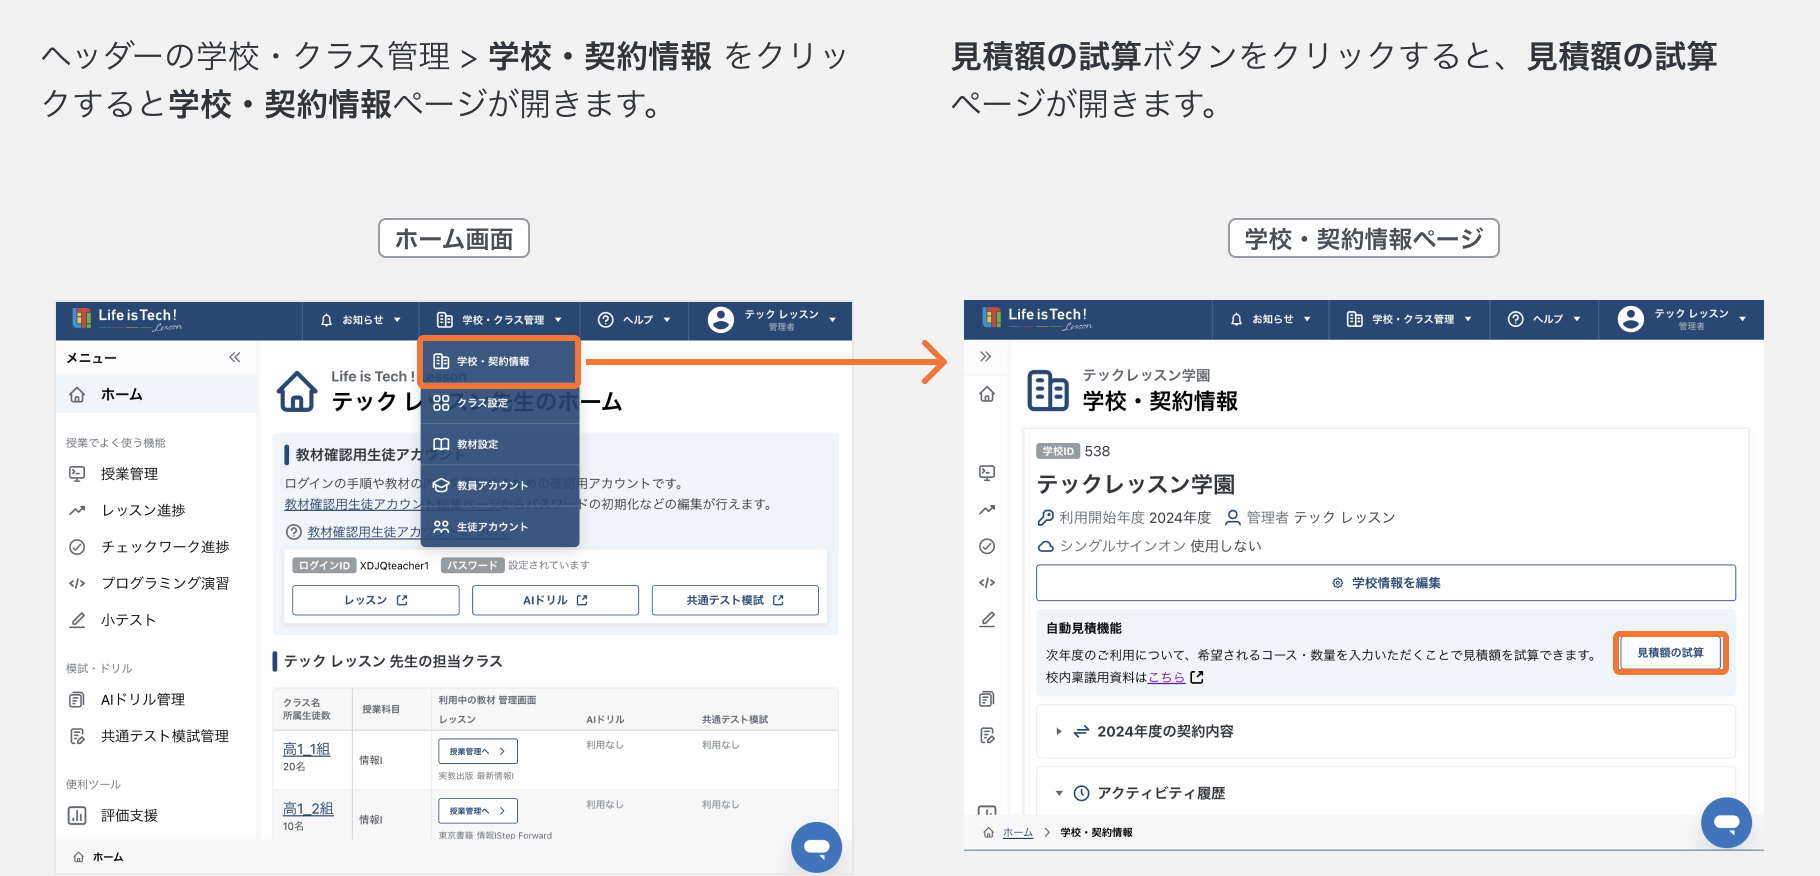Click the 学校情報を編集 button
The width and height of the screenshot is (1820, 876).
click(1386, 583)
